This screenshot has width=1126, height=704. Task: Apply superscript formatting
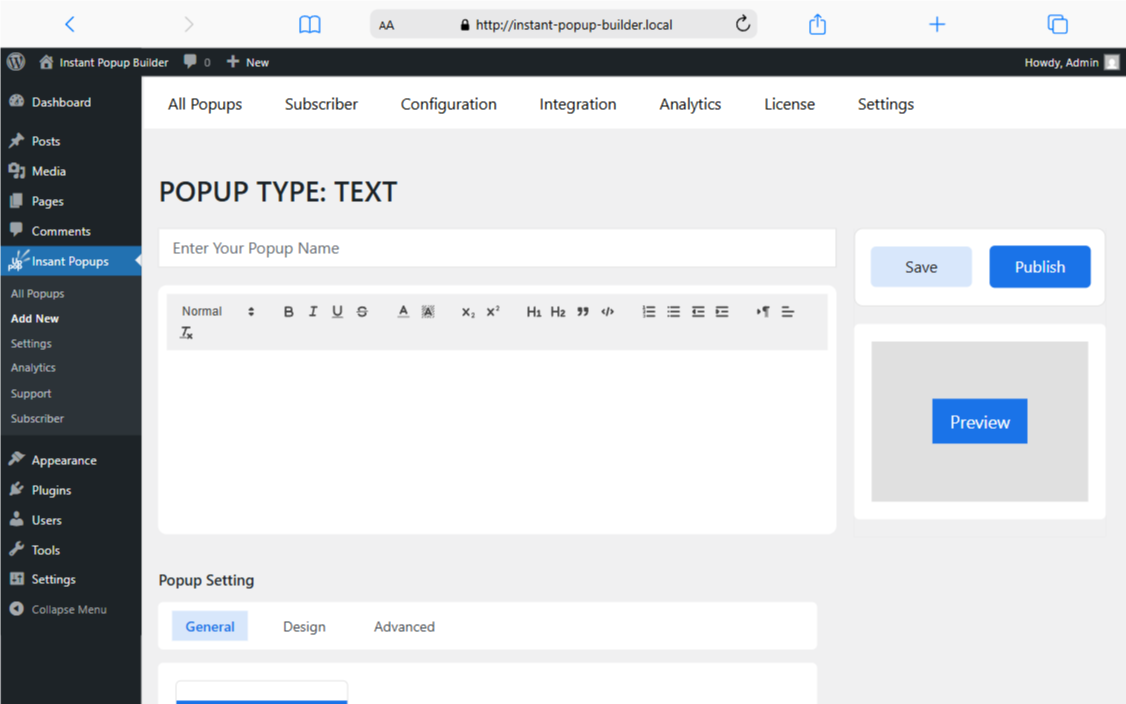click(493, 312)
